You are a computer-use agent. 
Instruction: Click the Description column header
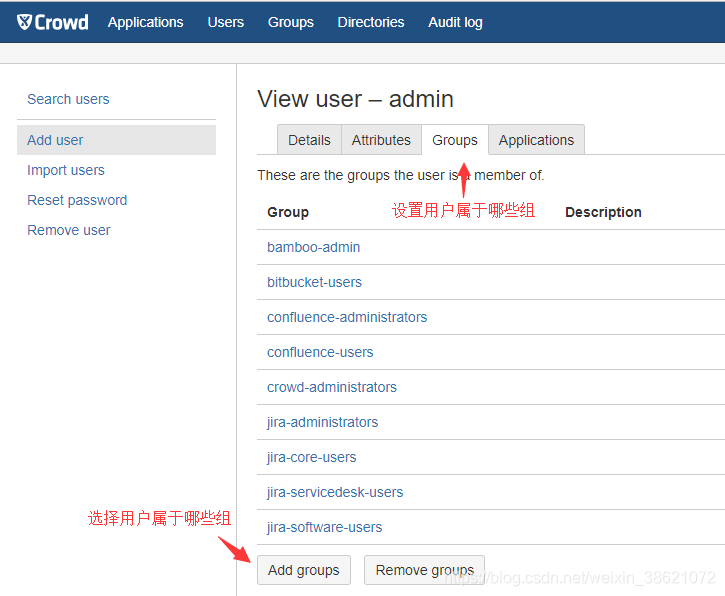click(x=603, y=212)
